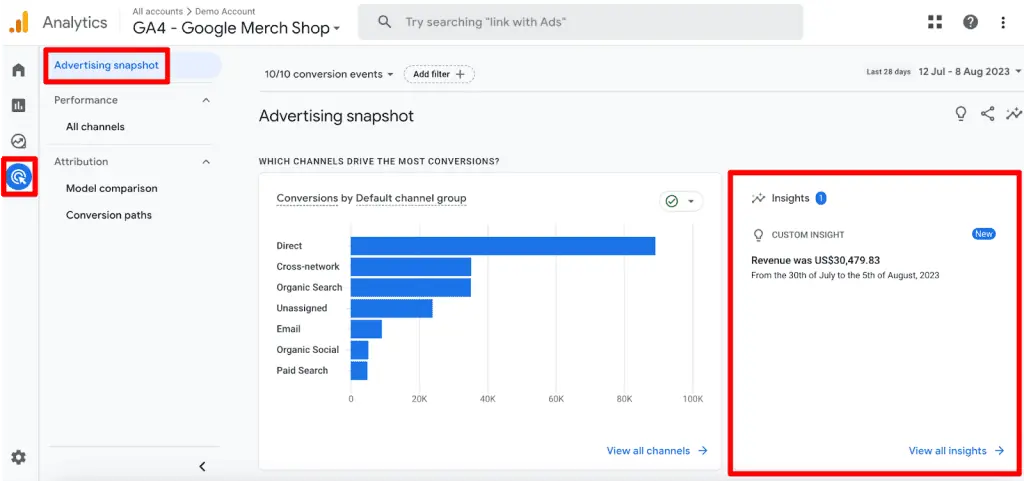Select Advertising snapshot in the sidebar
This screenshot has width=1024, height=481.
click(106, 65)
